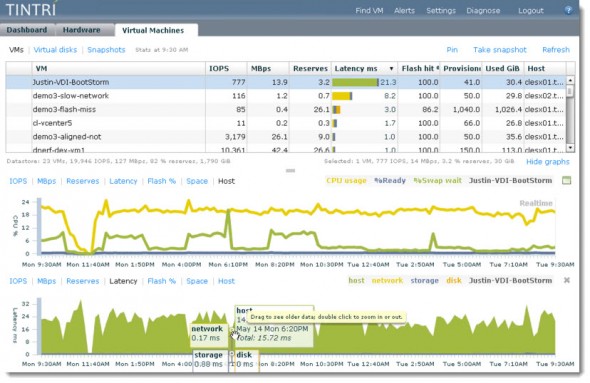Select the Justin-VDI-BootStorm row
590x383 pixels.
pyautogui.click(x=286, y=82)
